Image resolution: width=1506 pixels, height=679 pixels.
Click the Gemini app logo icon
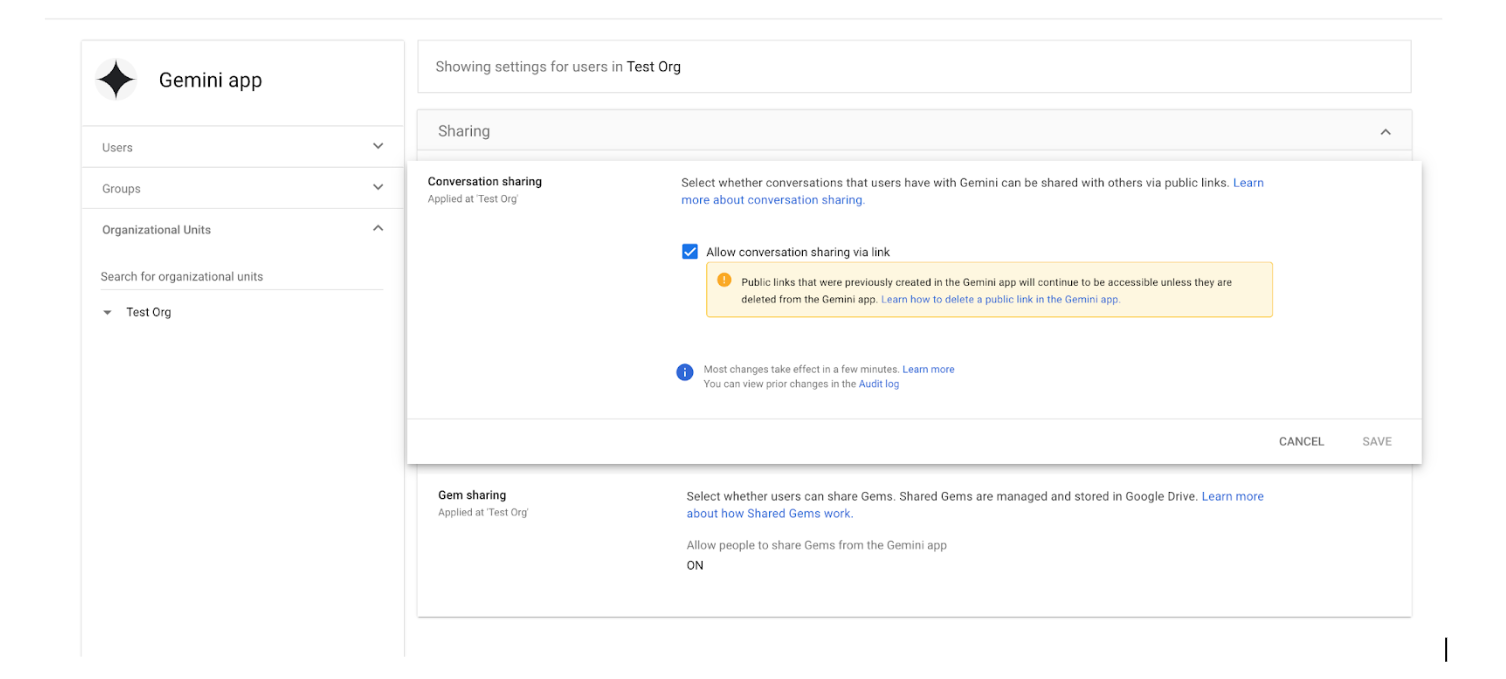click(x=116, y=79)
